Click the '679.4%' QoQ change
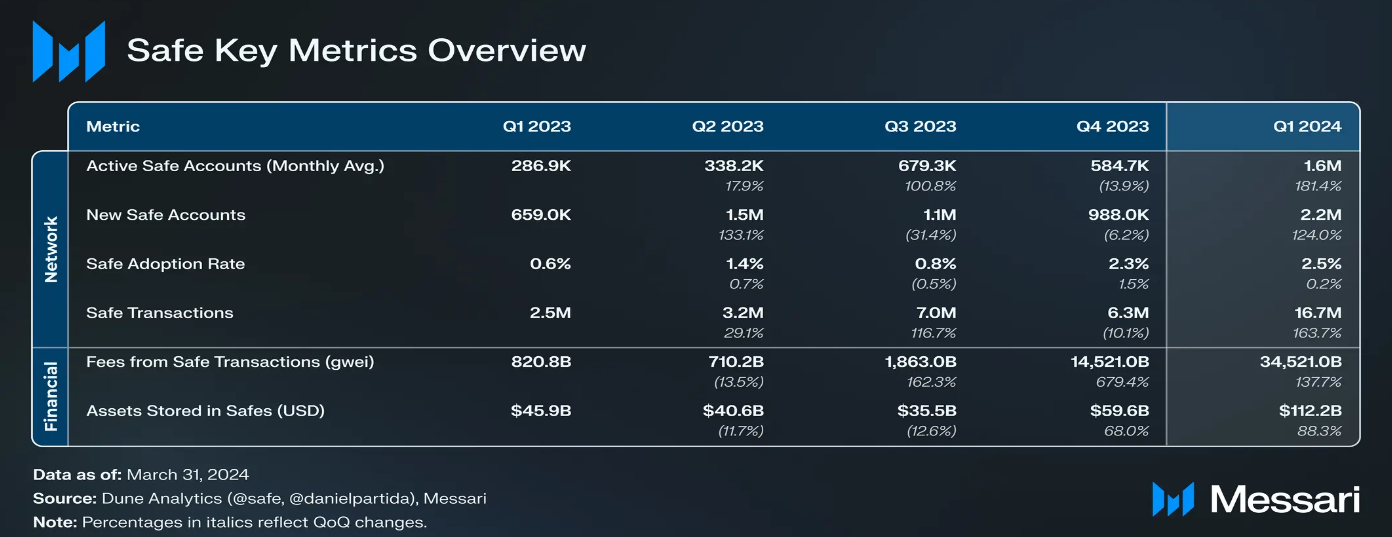This screenshot has height=537, width=1392. click(1127, 382)
